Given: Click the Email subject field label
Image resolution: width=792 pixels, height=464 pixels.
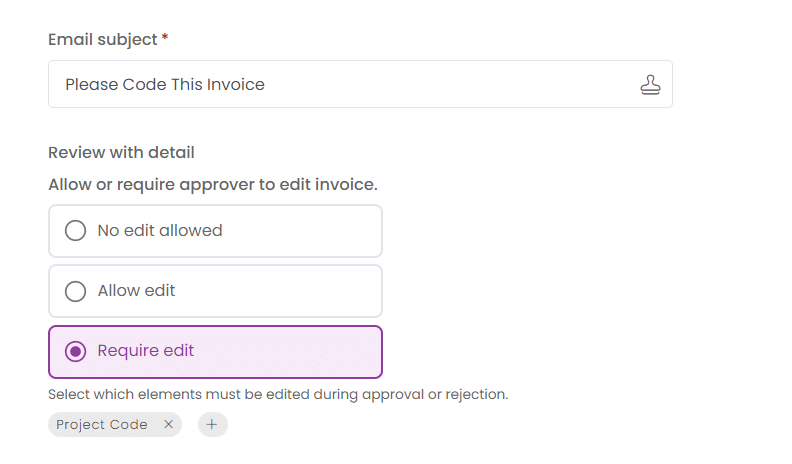Looking at the screenshot, I should (103, 39).
